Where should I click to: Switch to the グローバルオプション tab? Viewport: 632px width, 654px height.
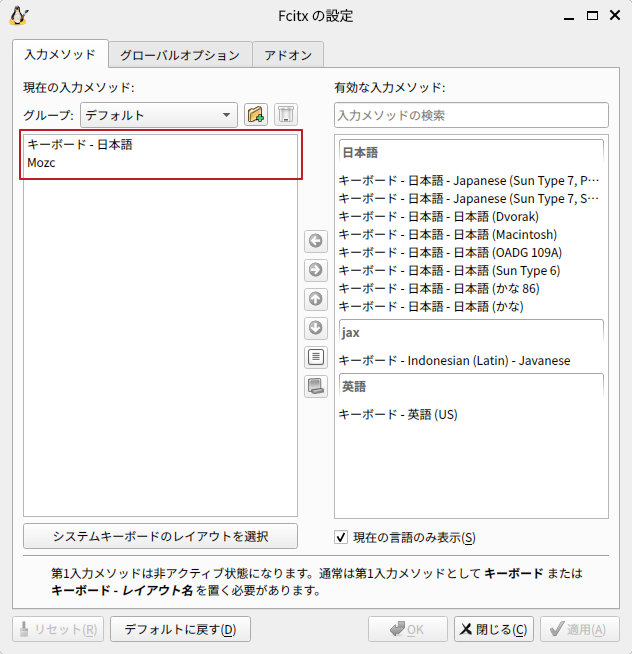click(180, 55)
